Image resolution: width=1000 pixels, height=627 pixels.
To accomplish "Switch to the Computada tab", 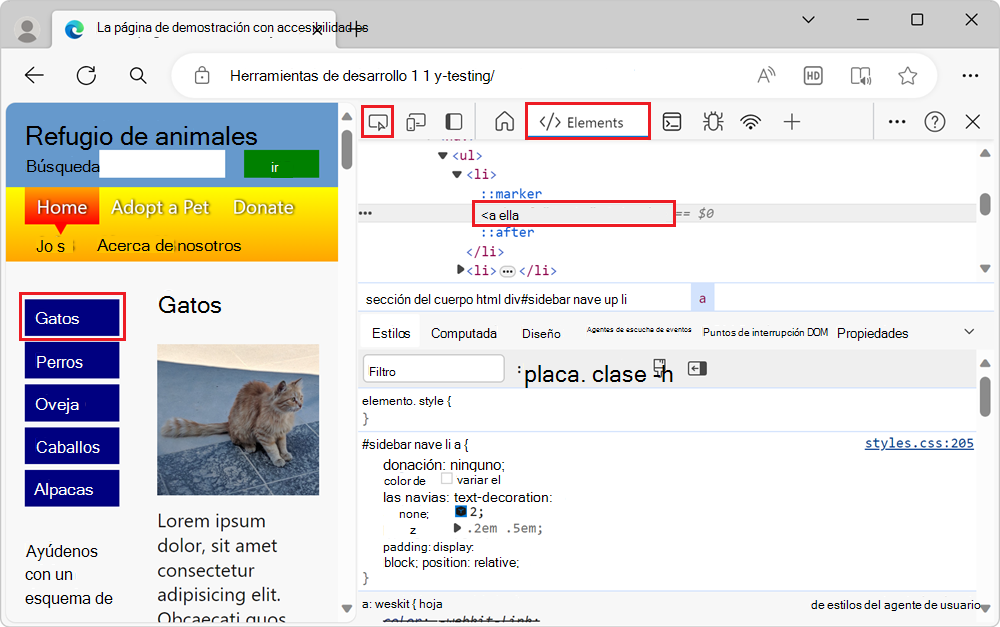I will pos(464,333).
